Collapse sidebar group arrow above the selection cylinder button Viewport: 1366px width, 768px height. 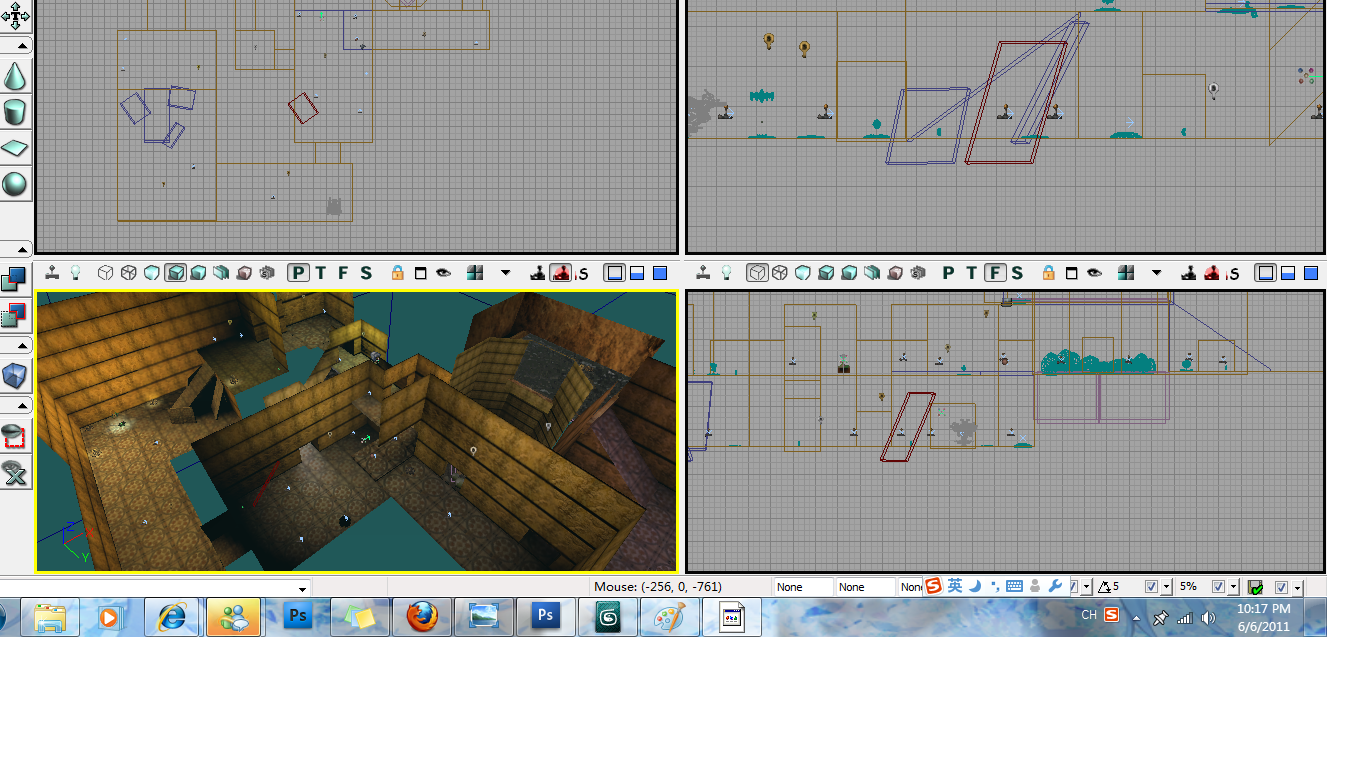(15, 405)
